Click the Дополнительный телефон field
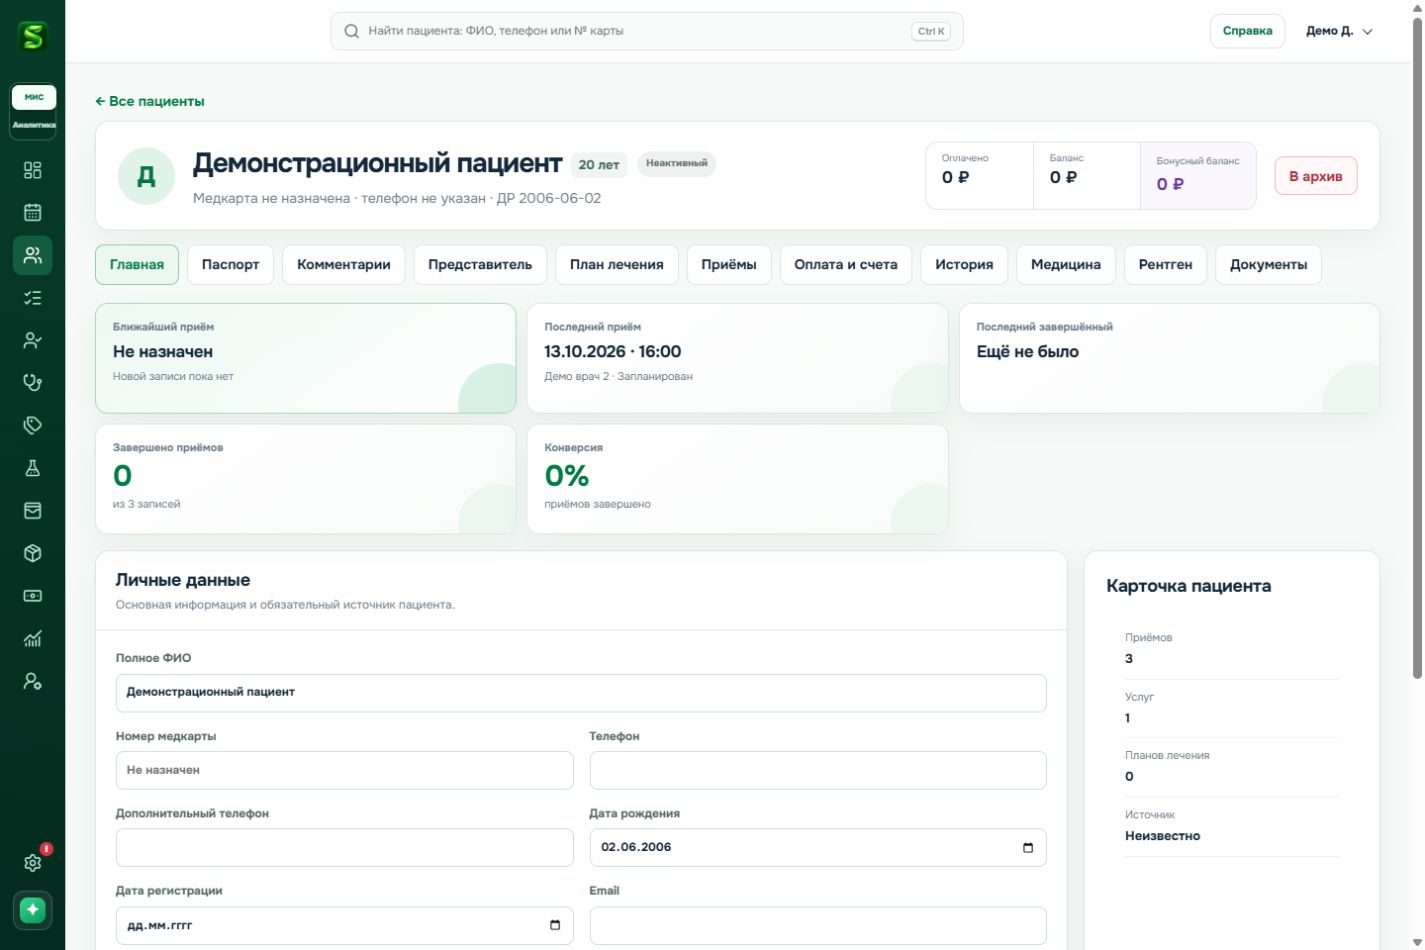 point(344,847)
